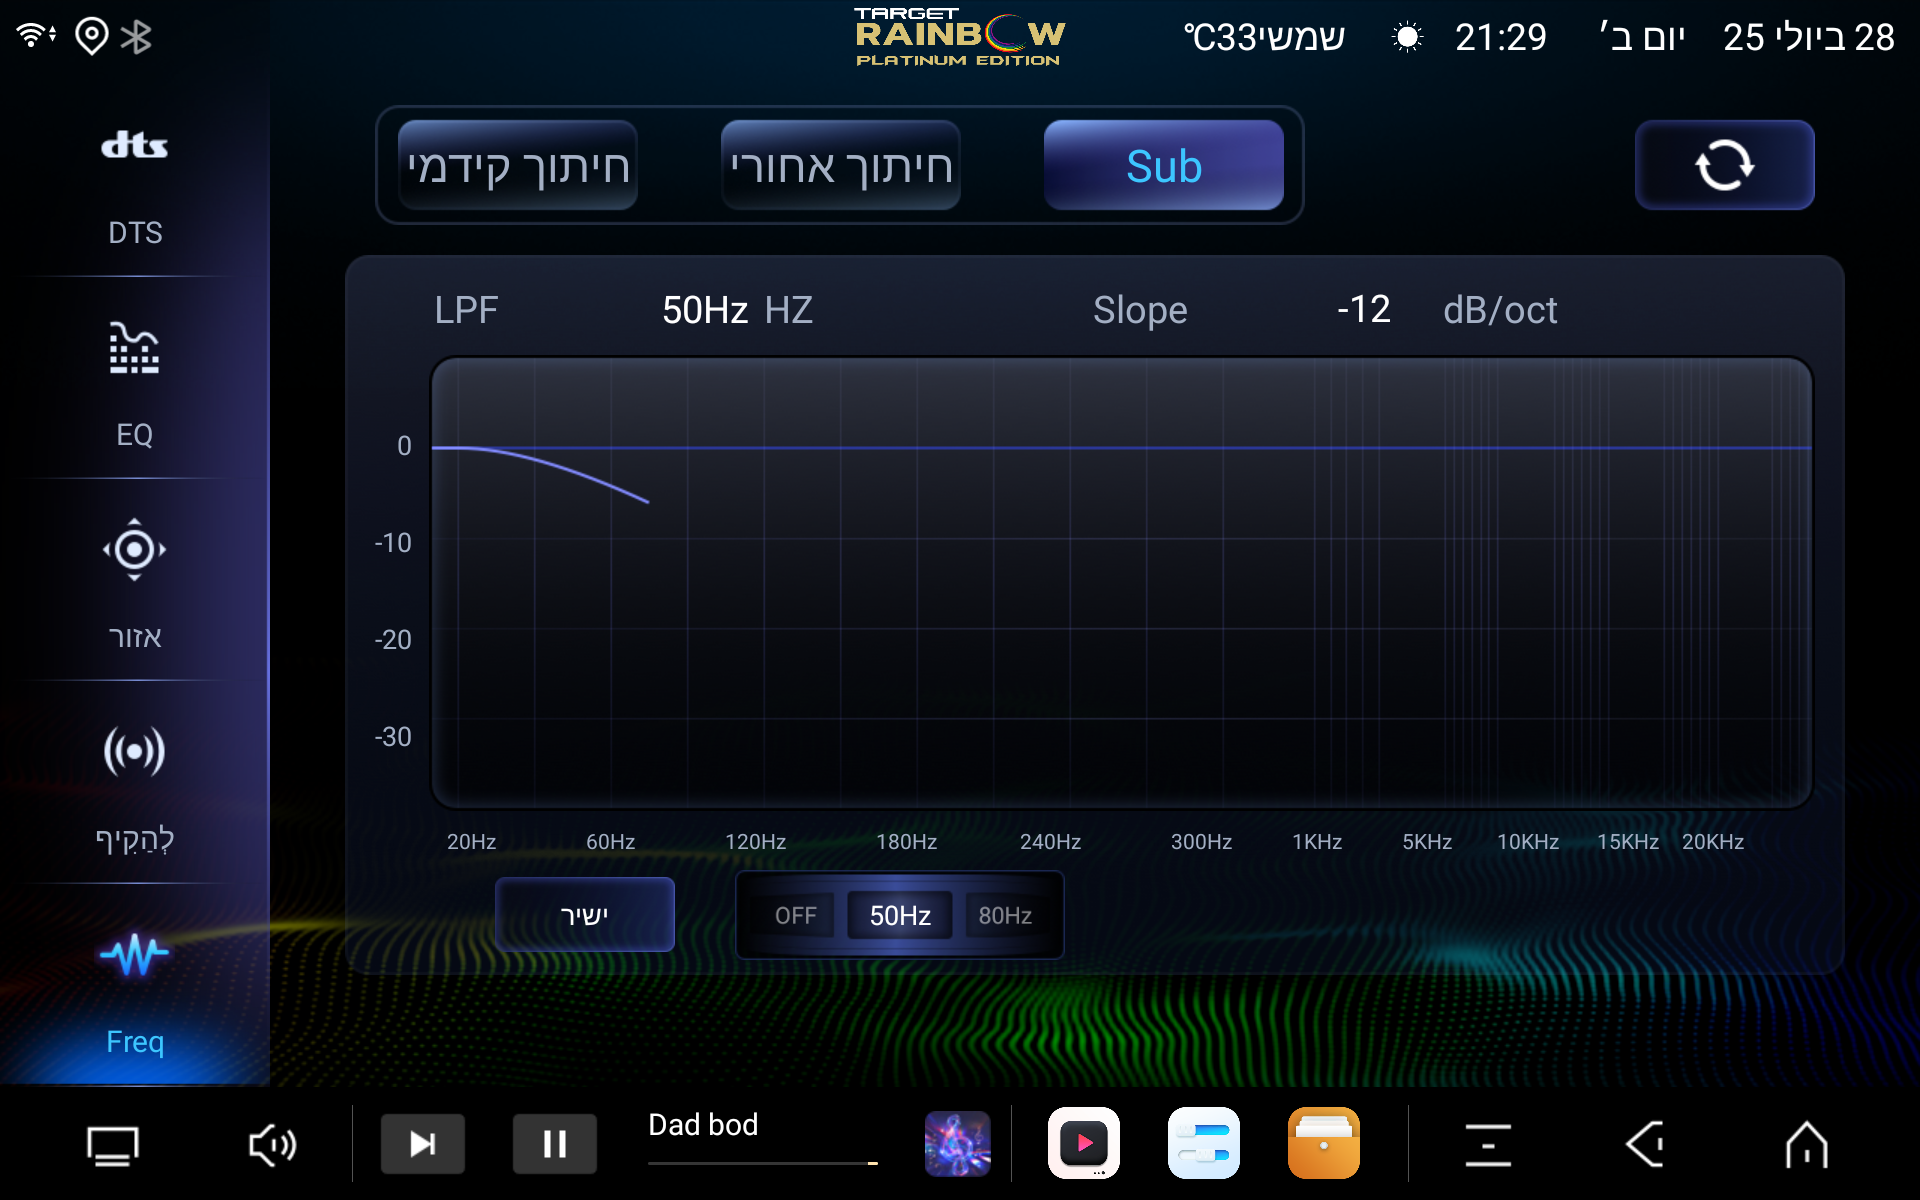Open the surround (להקיף) settings

[x=134, y=788]
